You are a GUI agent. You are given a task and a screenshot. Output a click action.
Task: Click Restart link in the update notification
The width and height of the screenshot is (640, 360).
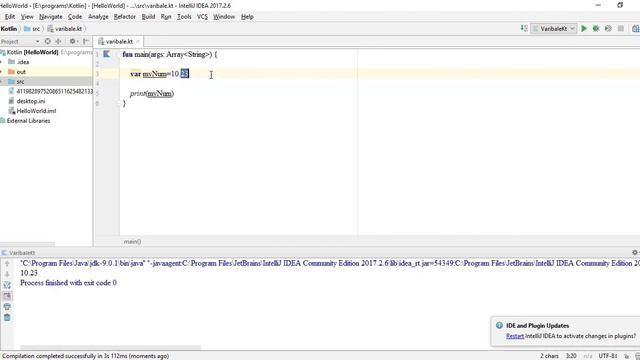515,336
